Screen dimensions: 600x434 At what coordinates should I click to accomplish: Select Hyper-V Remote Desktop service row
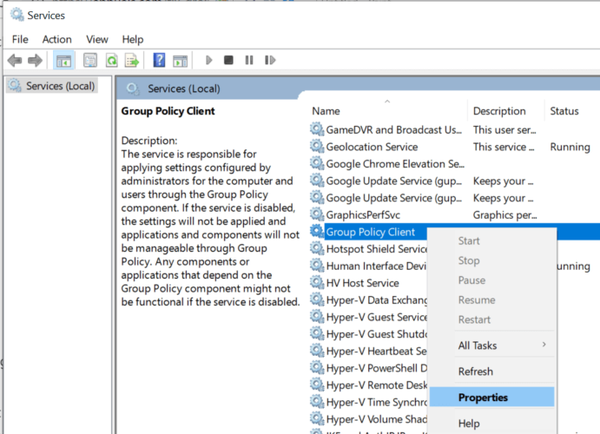[368, 385]
